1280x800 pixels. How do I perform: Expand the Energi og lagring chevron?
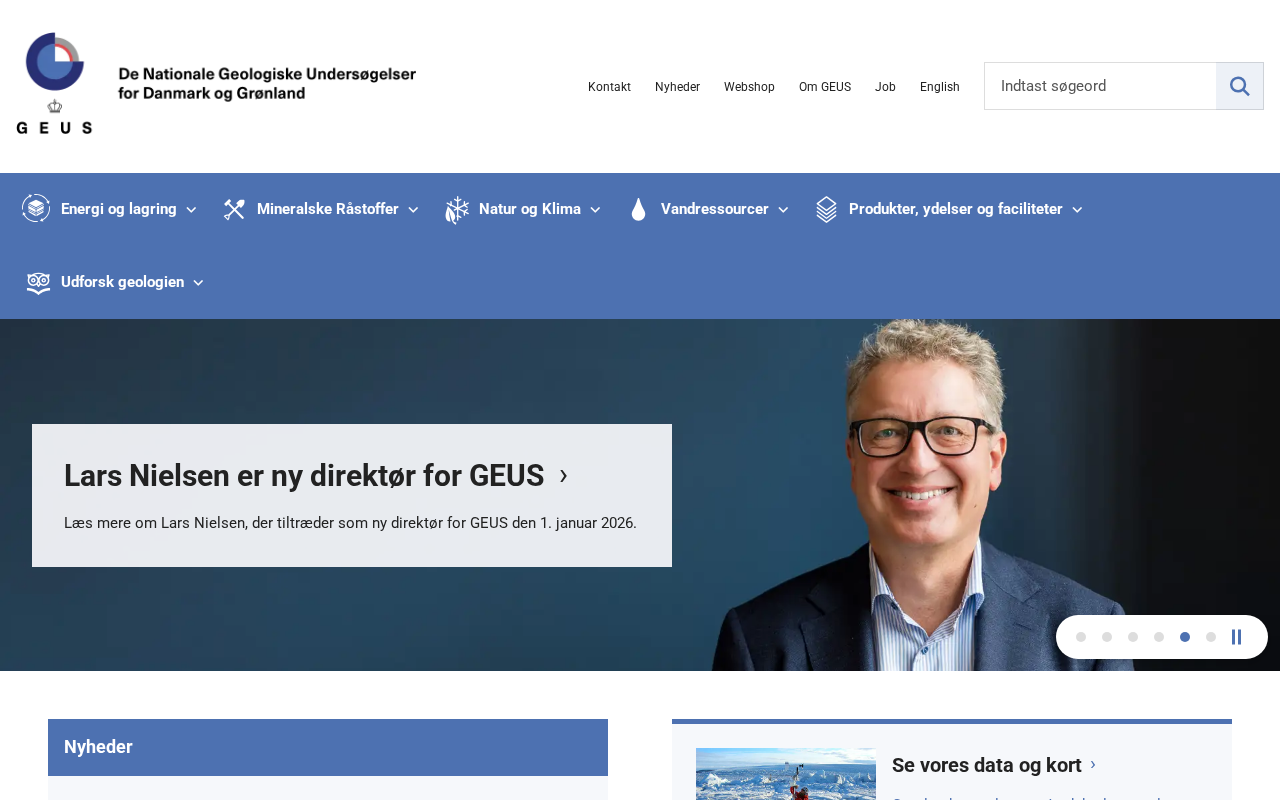click(x=191, y=210)
